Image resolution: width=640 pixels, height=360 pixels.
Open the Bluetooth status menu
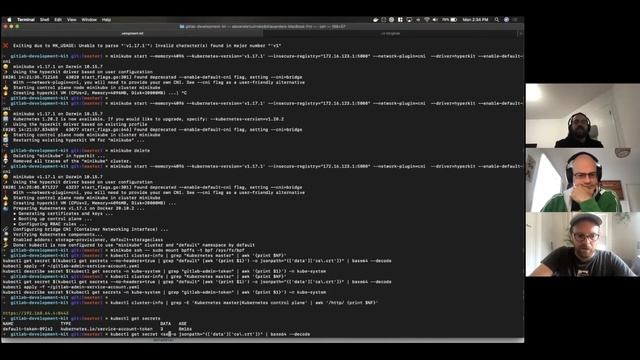click(418, 20)
